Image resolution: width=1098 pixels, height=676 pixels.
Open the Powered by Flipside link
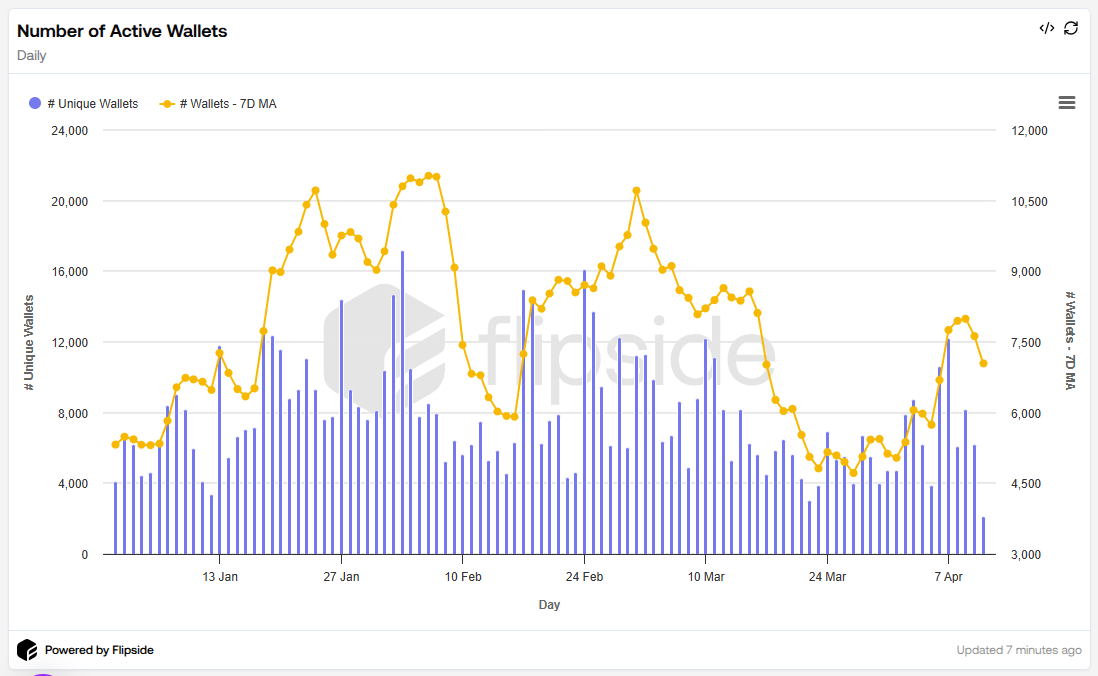[x=99, y=650]
